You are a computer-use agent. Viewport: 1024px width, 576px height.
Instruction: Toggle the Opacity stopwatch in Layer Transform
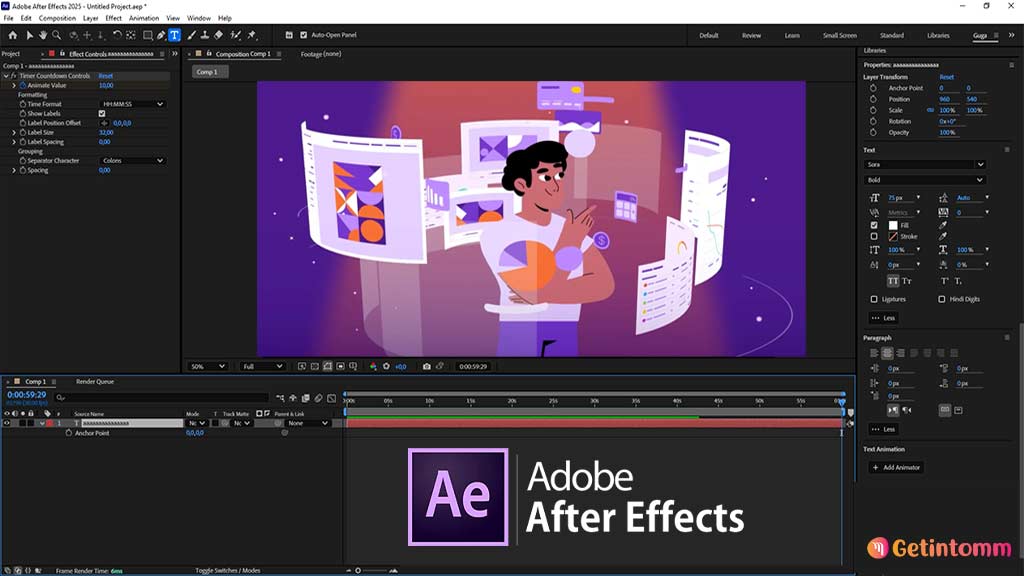pyautogui.click(x=873, y=133)
